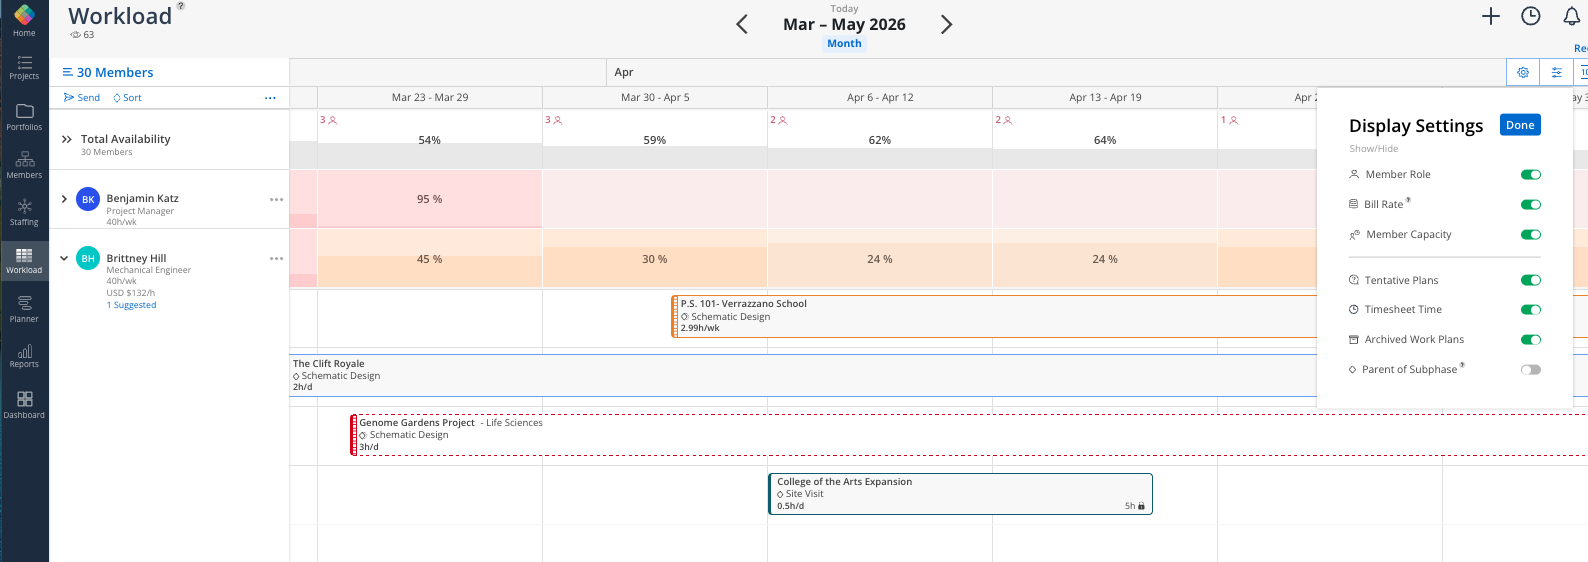Open the Staffing sidebar icon
1588x562 pixels.
(x=24, y=211)
